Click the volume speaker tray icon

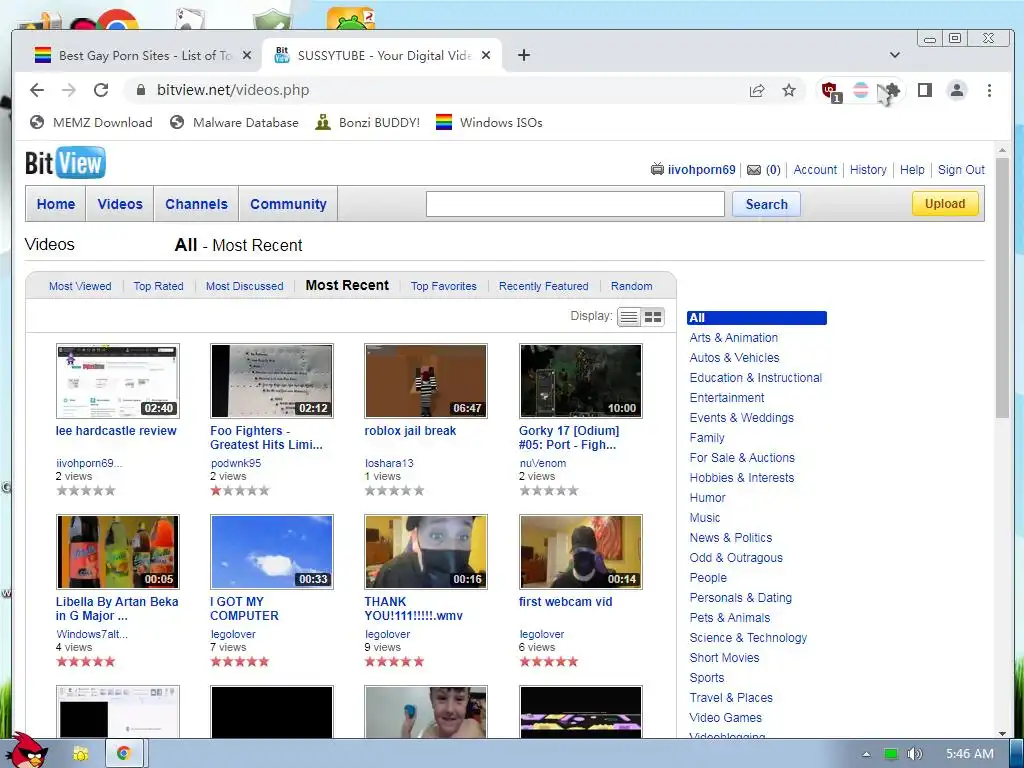point(914,754)
